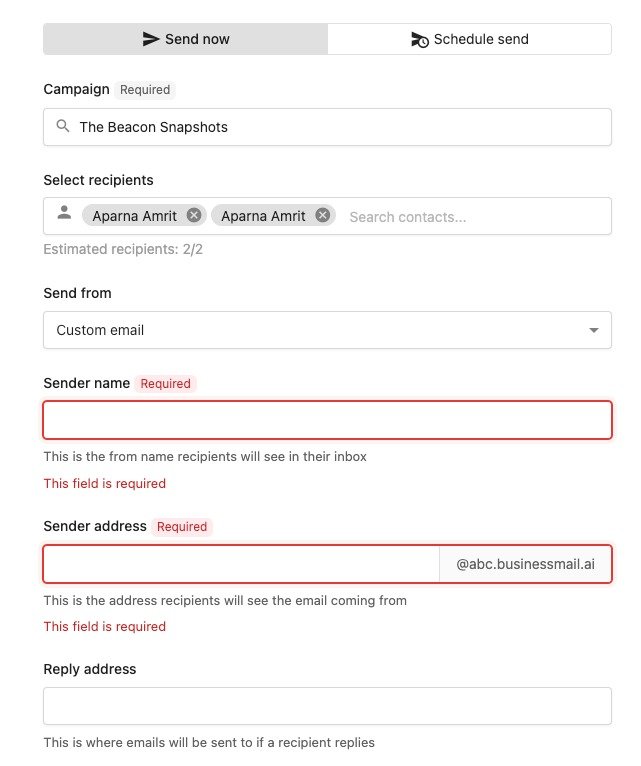This screenshot has width=641, height=766.
Task: Click into the Sender address field
Action: [241, 564]
